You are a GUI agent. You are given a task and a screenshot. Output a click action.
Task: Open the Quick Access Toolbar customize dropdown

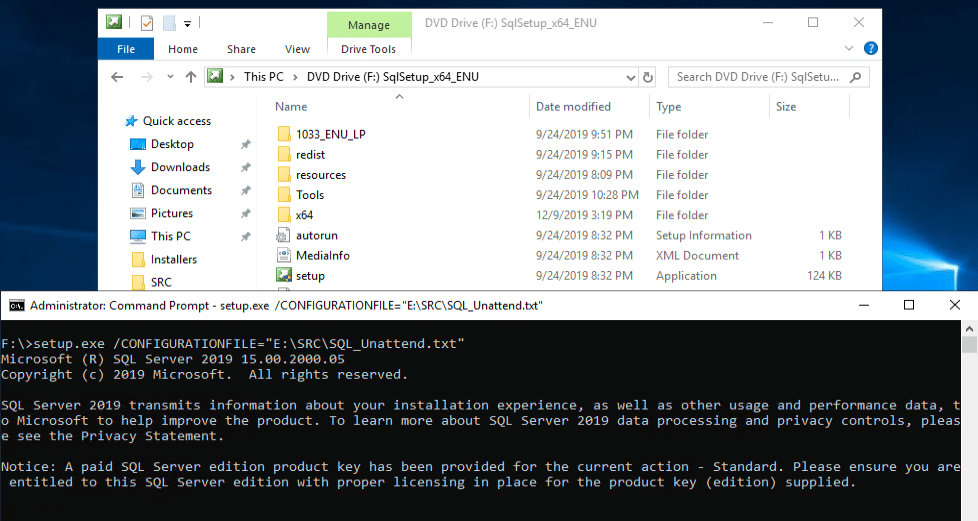pos(188,22)
